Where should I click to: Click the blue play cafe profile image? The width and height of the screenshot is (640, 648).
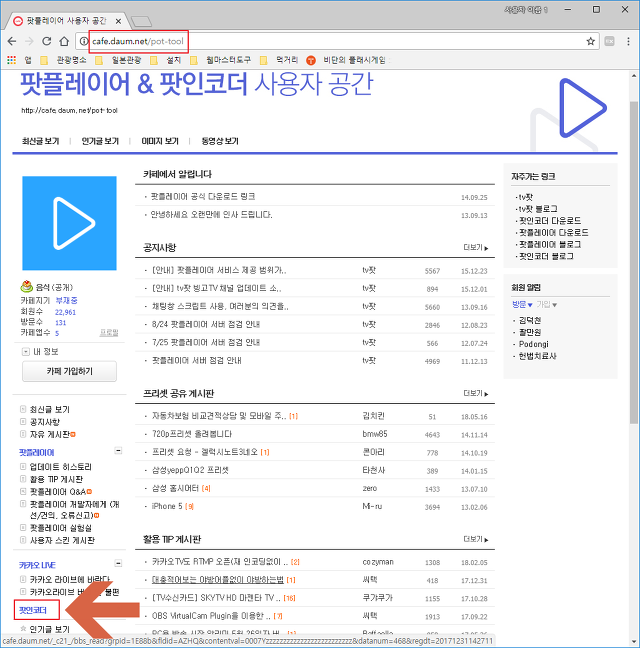click(x=69, y=223)
